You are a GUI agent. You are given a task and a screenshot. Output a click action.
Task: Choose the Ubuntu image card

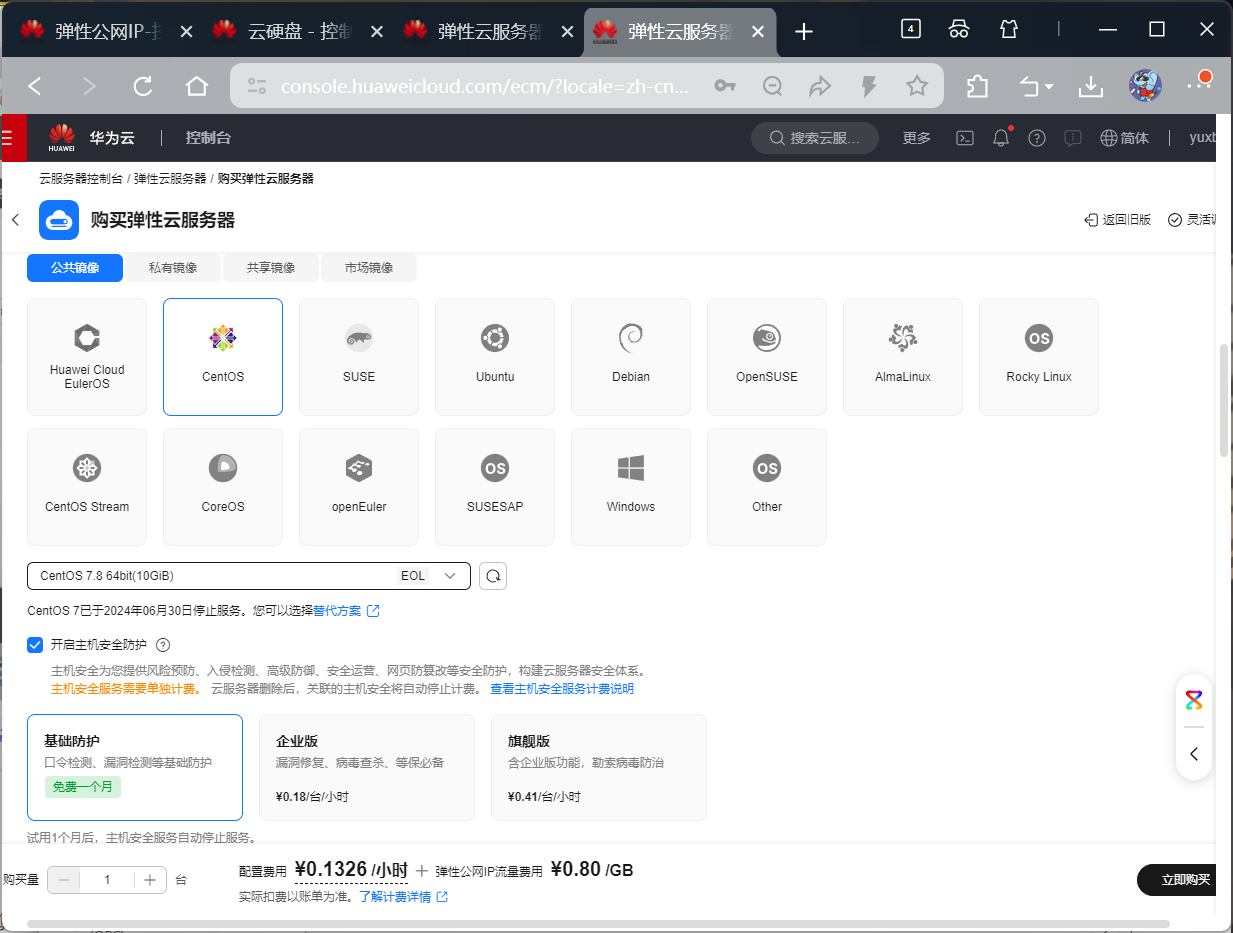[495, 357]
